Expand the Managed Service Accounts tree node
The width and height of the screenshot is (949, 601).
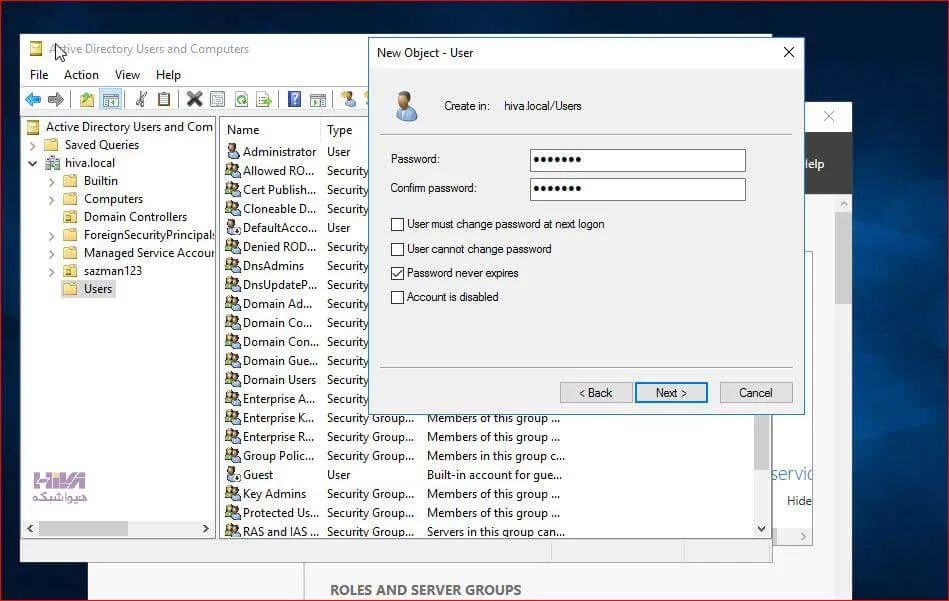click(51, 254)
